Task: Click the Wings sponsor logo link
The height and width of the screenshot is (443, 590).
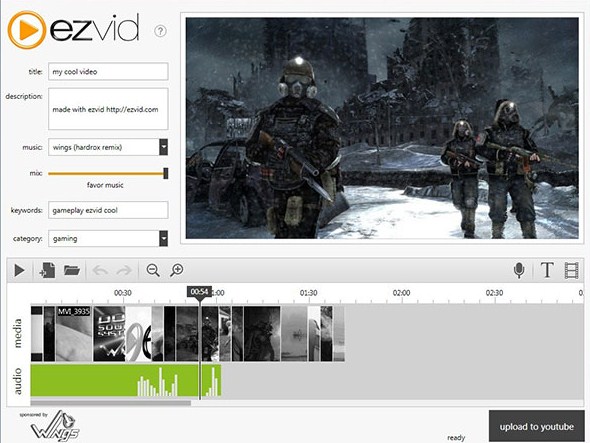Action: coord(55,426)
